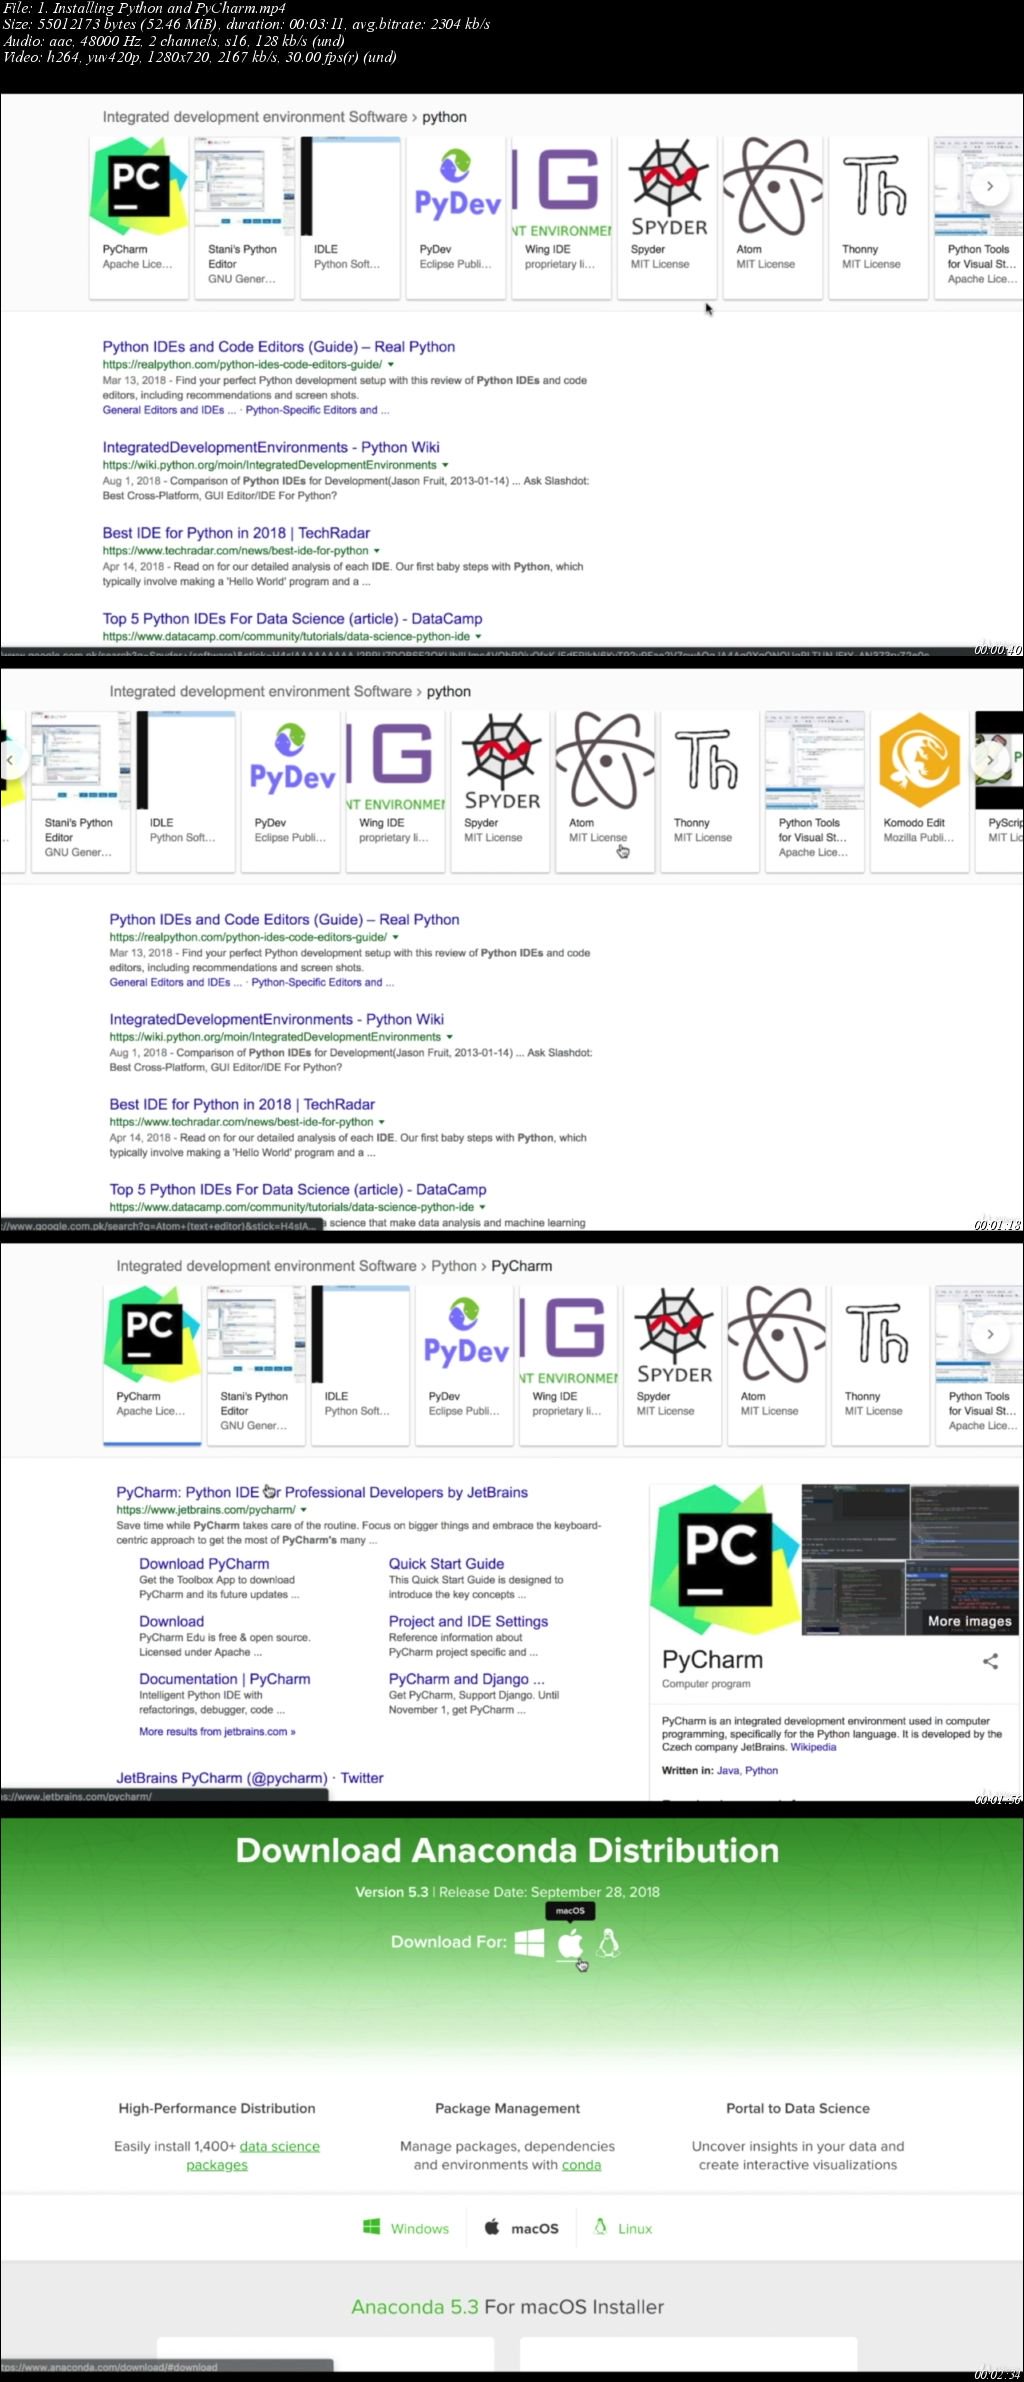Open the PyCharm card in the 00:00:40 frame carousel
The height and width of the screenshot is (2382, 1024).
tap(139, 217)
